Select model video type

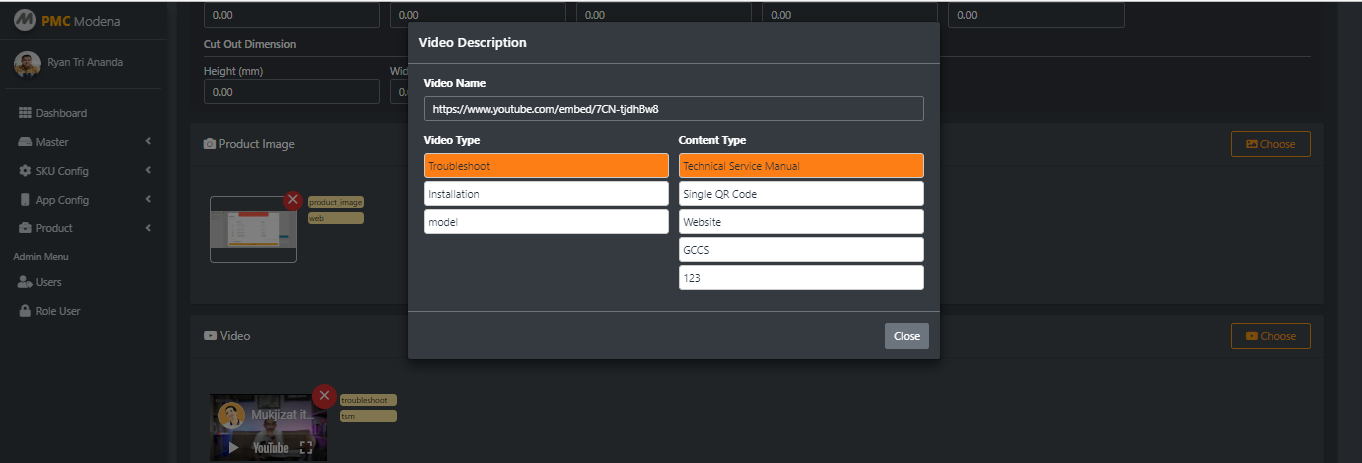[546, 222]
